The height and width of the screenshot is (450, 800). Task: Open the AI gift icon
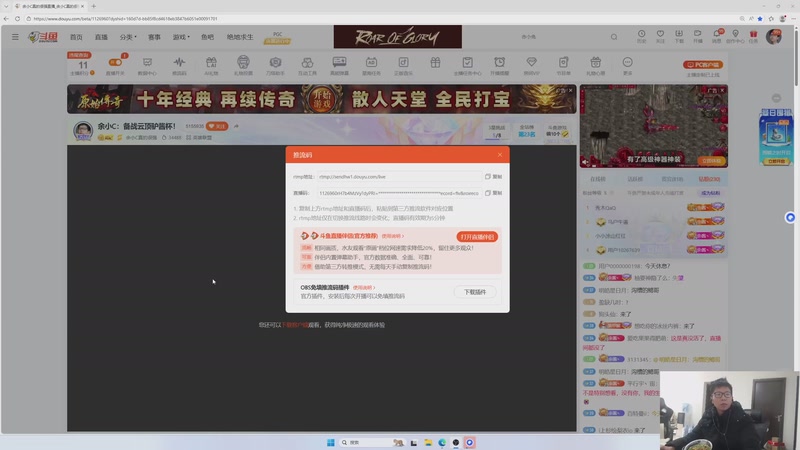point(211,64)
